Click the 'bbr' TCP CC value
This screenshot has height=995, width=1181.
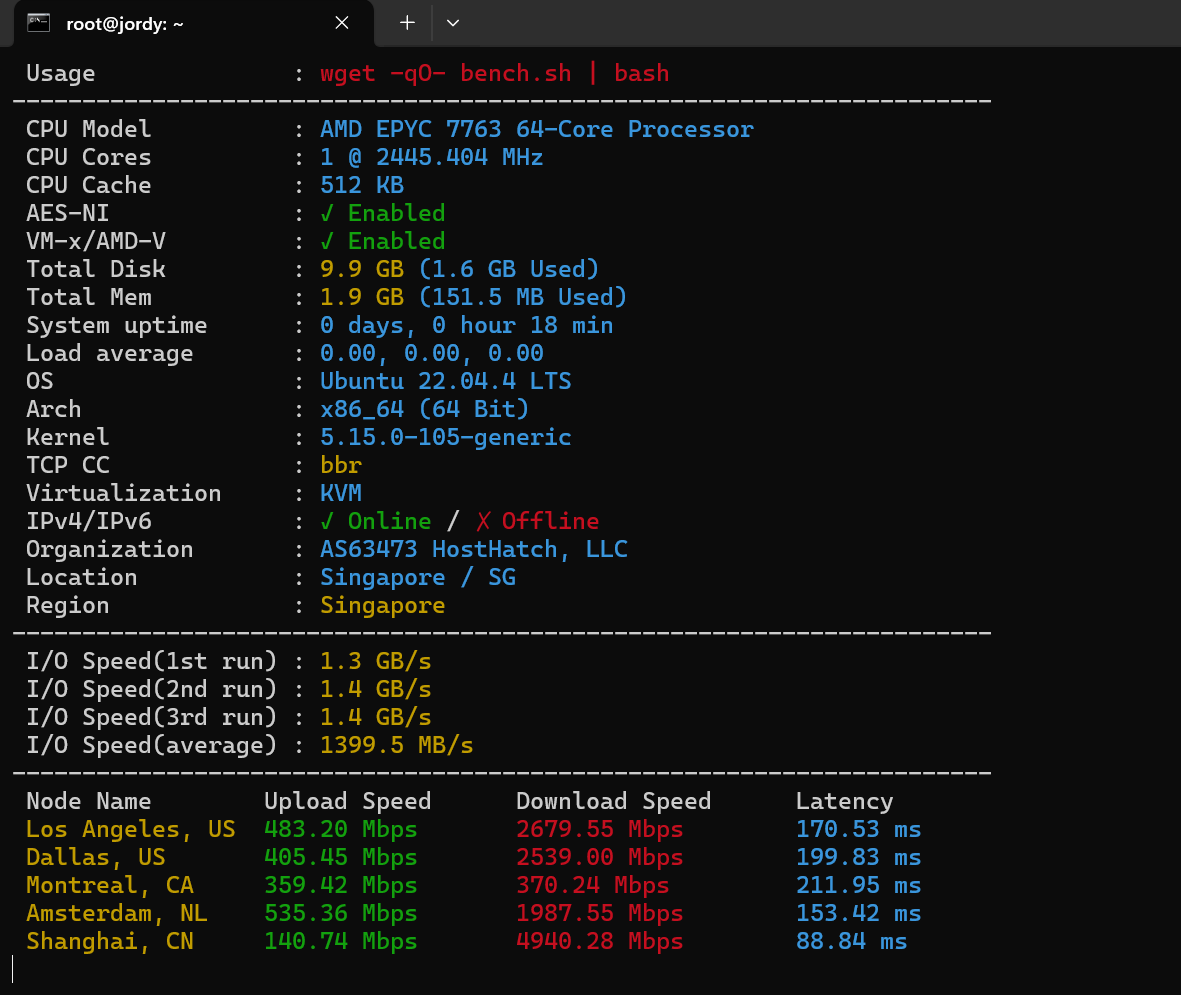tap(341, 465)
